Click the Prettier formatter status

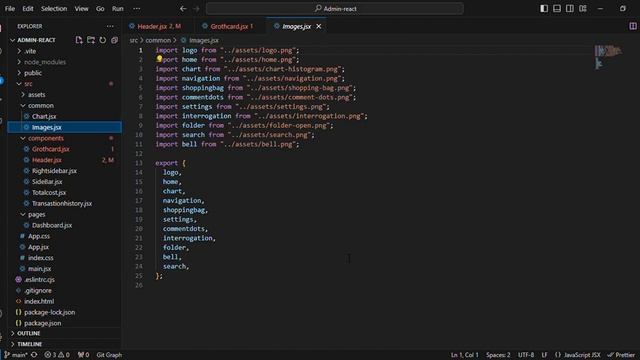pos(621,355)
